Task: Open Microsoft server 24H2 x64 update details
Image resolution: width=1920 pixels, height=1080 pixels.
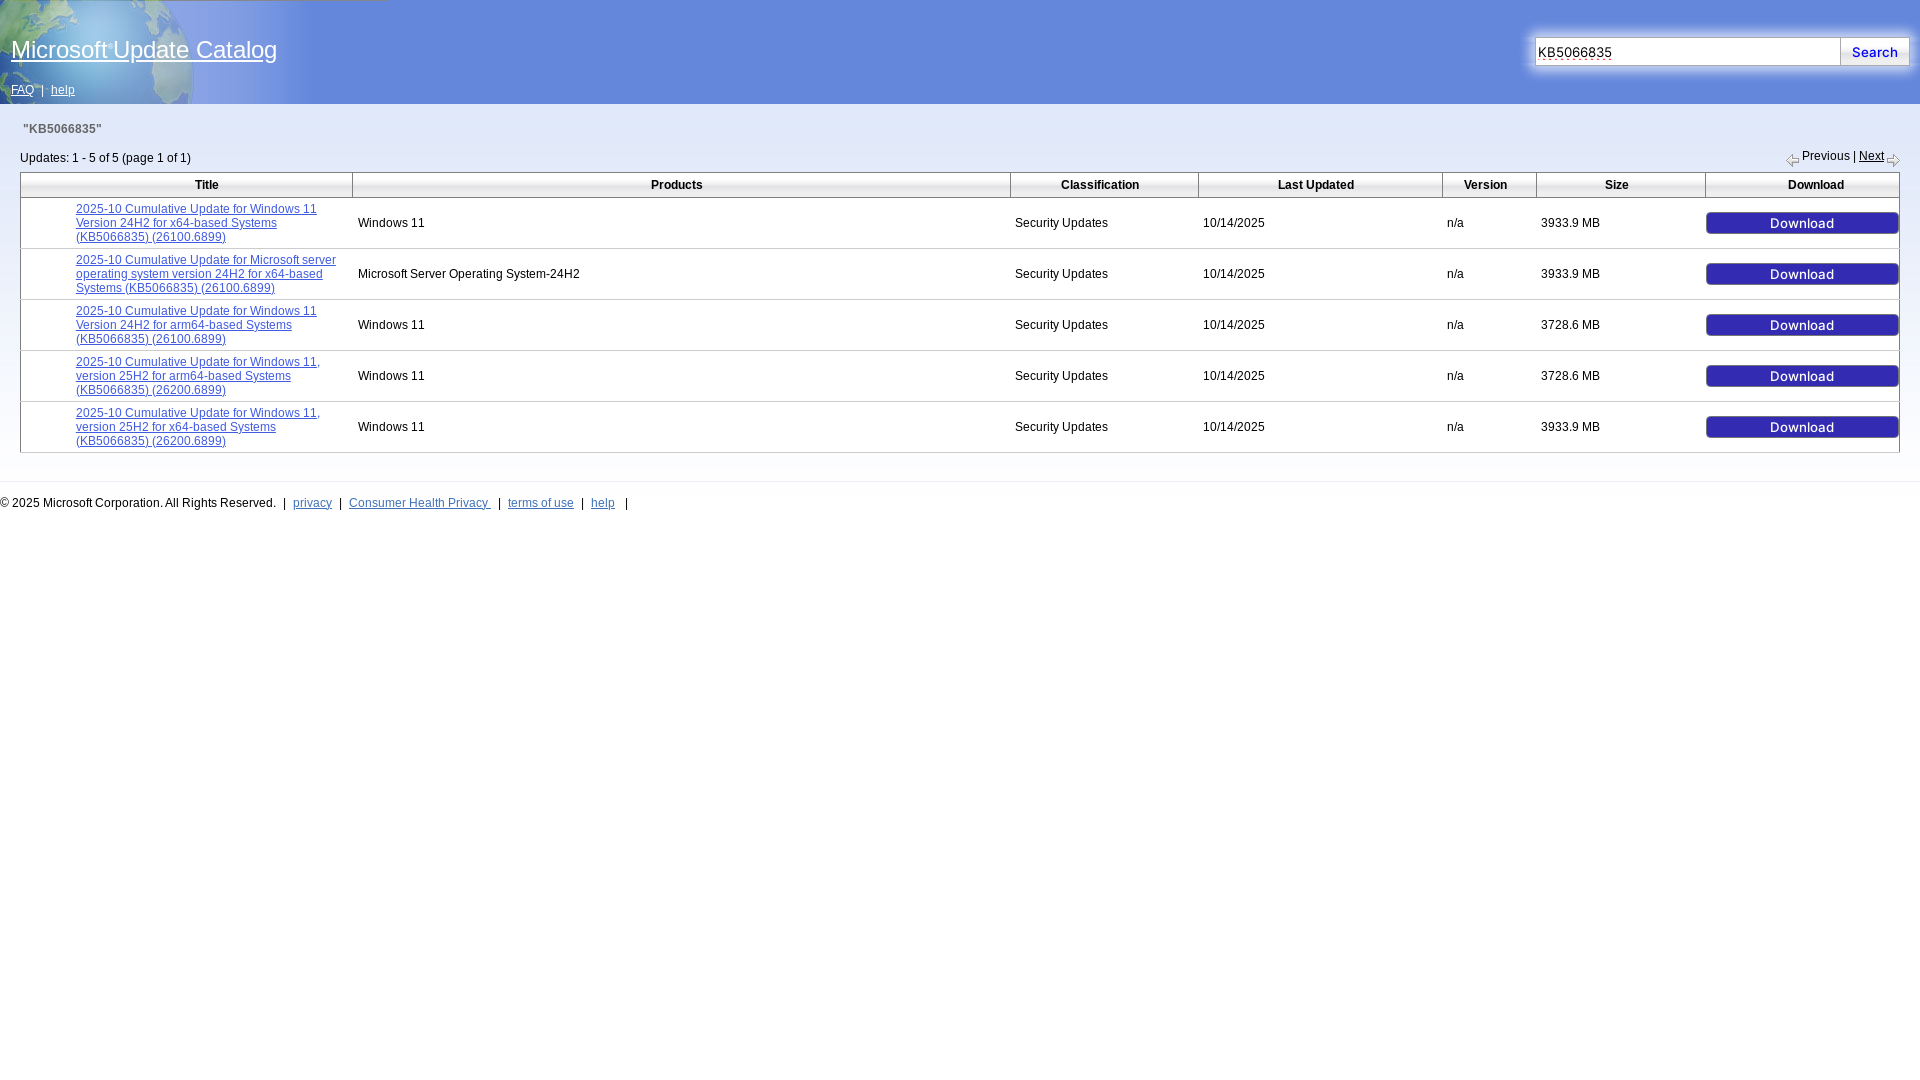Action: [x=206, y=274]
